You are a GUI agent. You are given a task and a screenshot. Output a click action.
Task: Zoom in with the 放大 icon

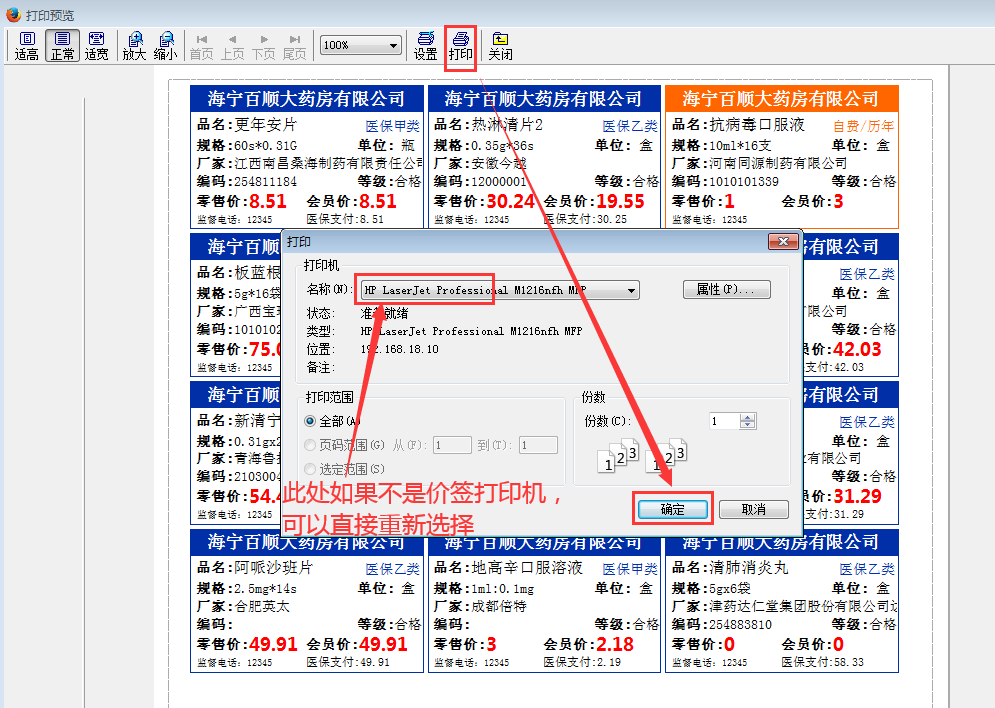[135, 46]
